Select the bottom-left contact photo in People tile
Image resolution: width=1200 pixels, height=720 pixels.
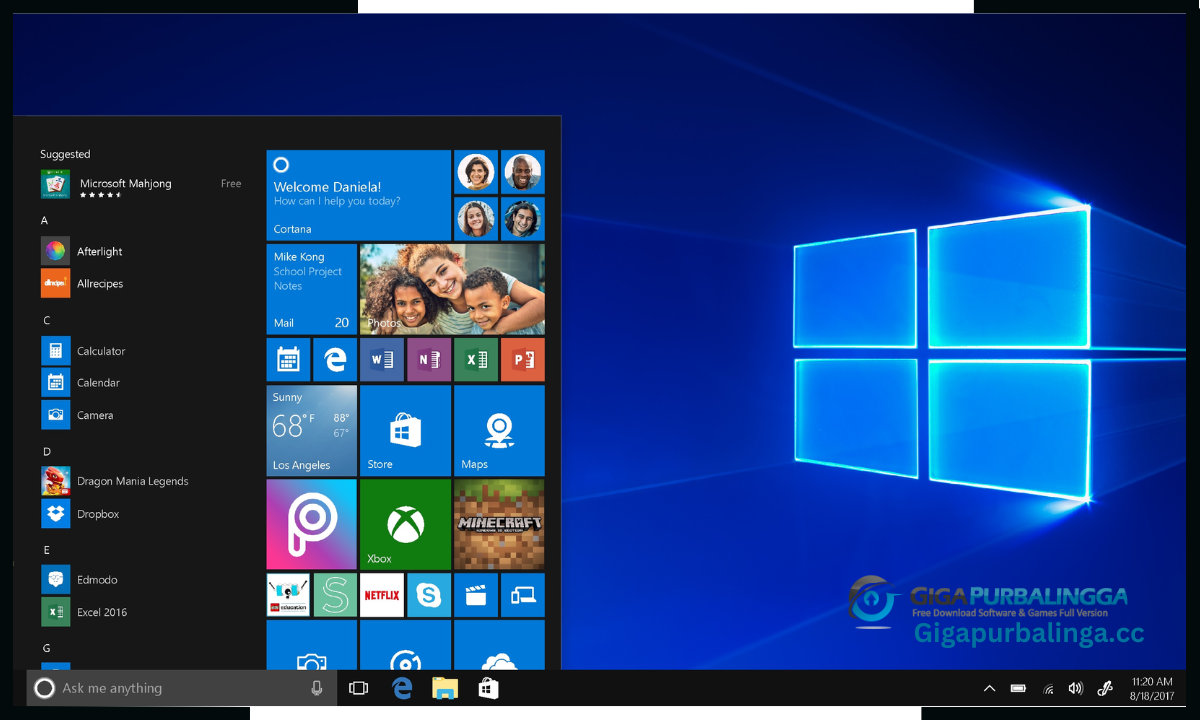click(476, 218)
